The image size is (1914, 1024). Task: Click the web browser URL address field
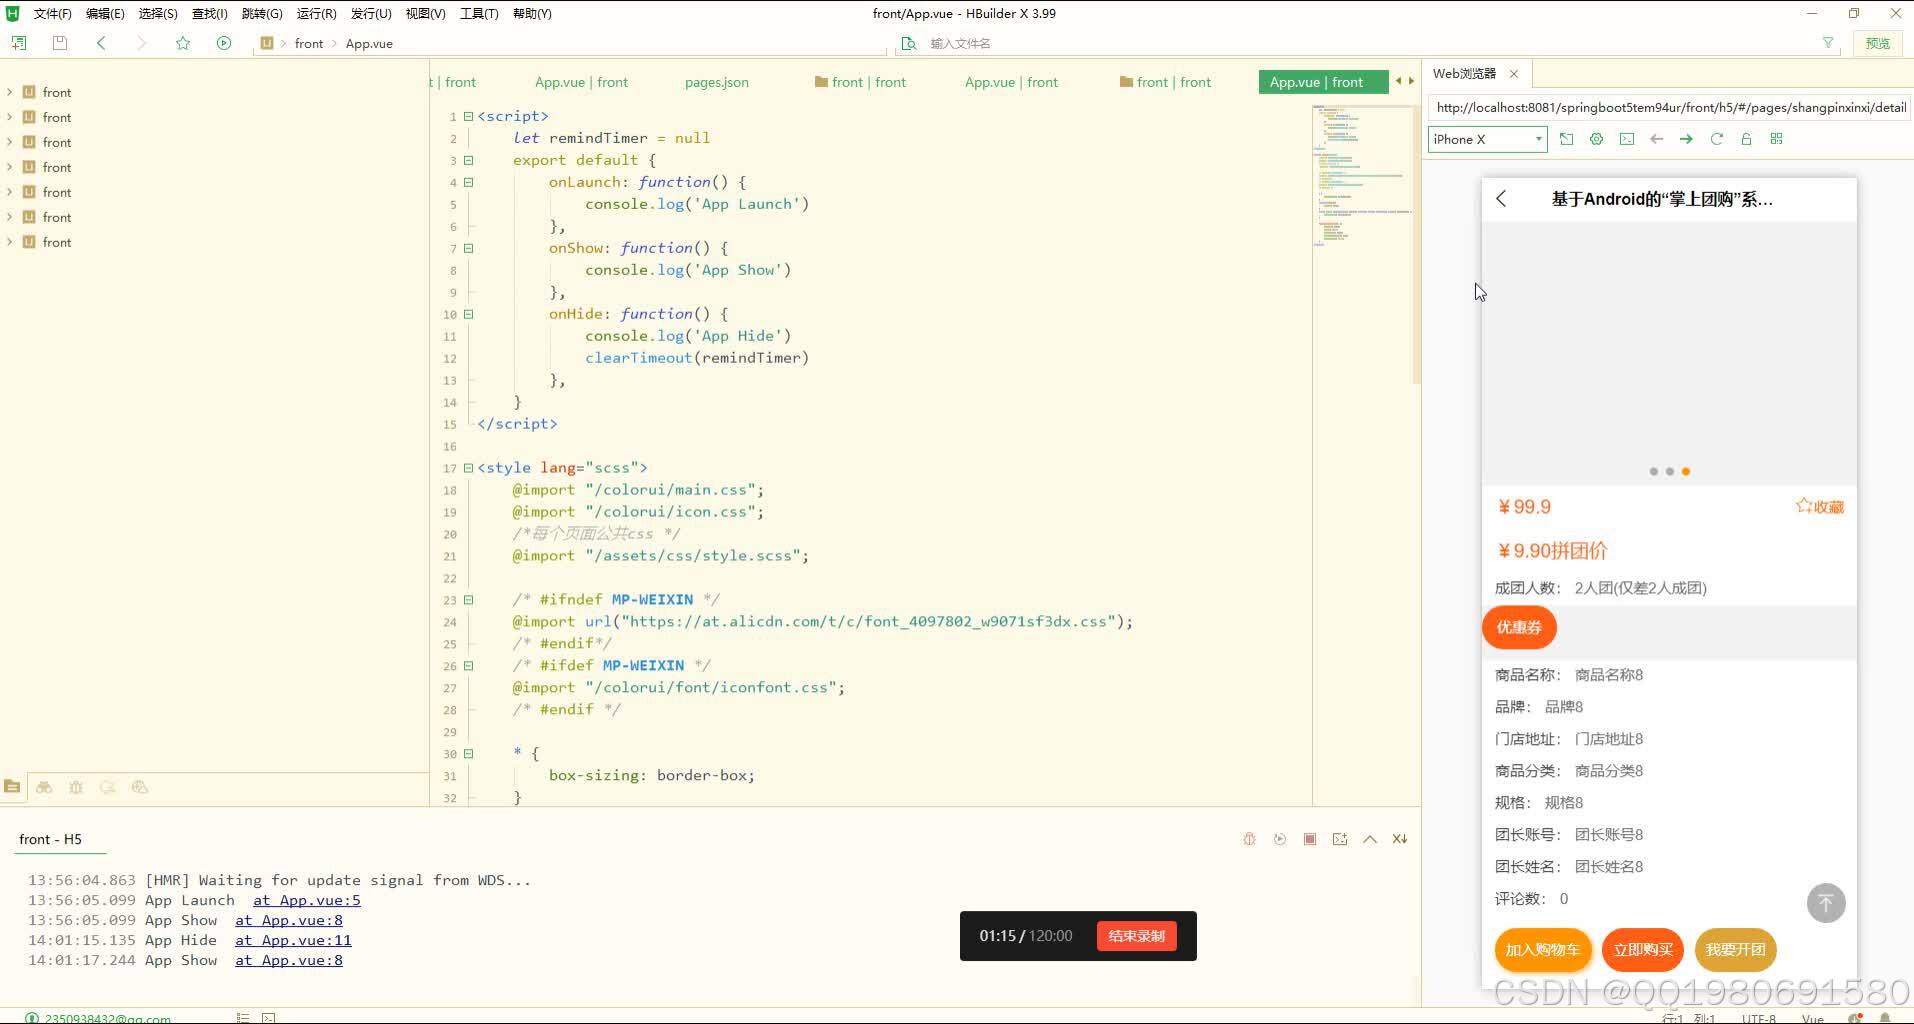[1670, 107]
